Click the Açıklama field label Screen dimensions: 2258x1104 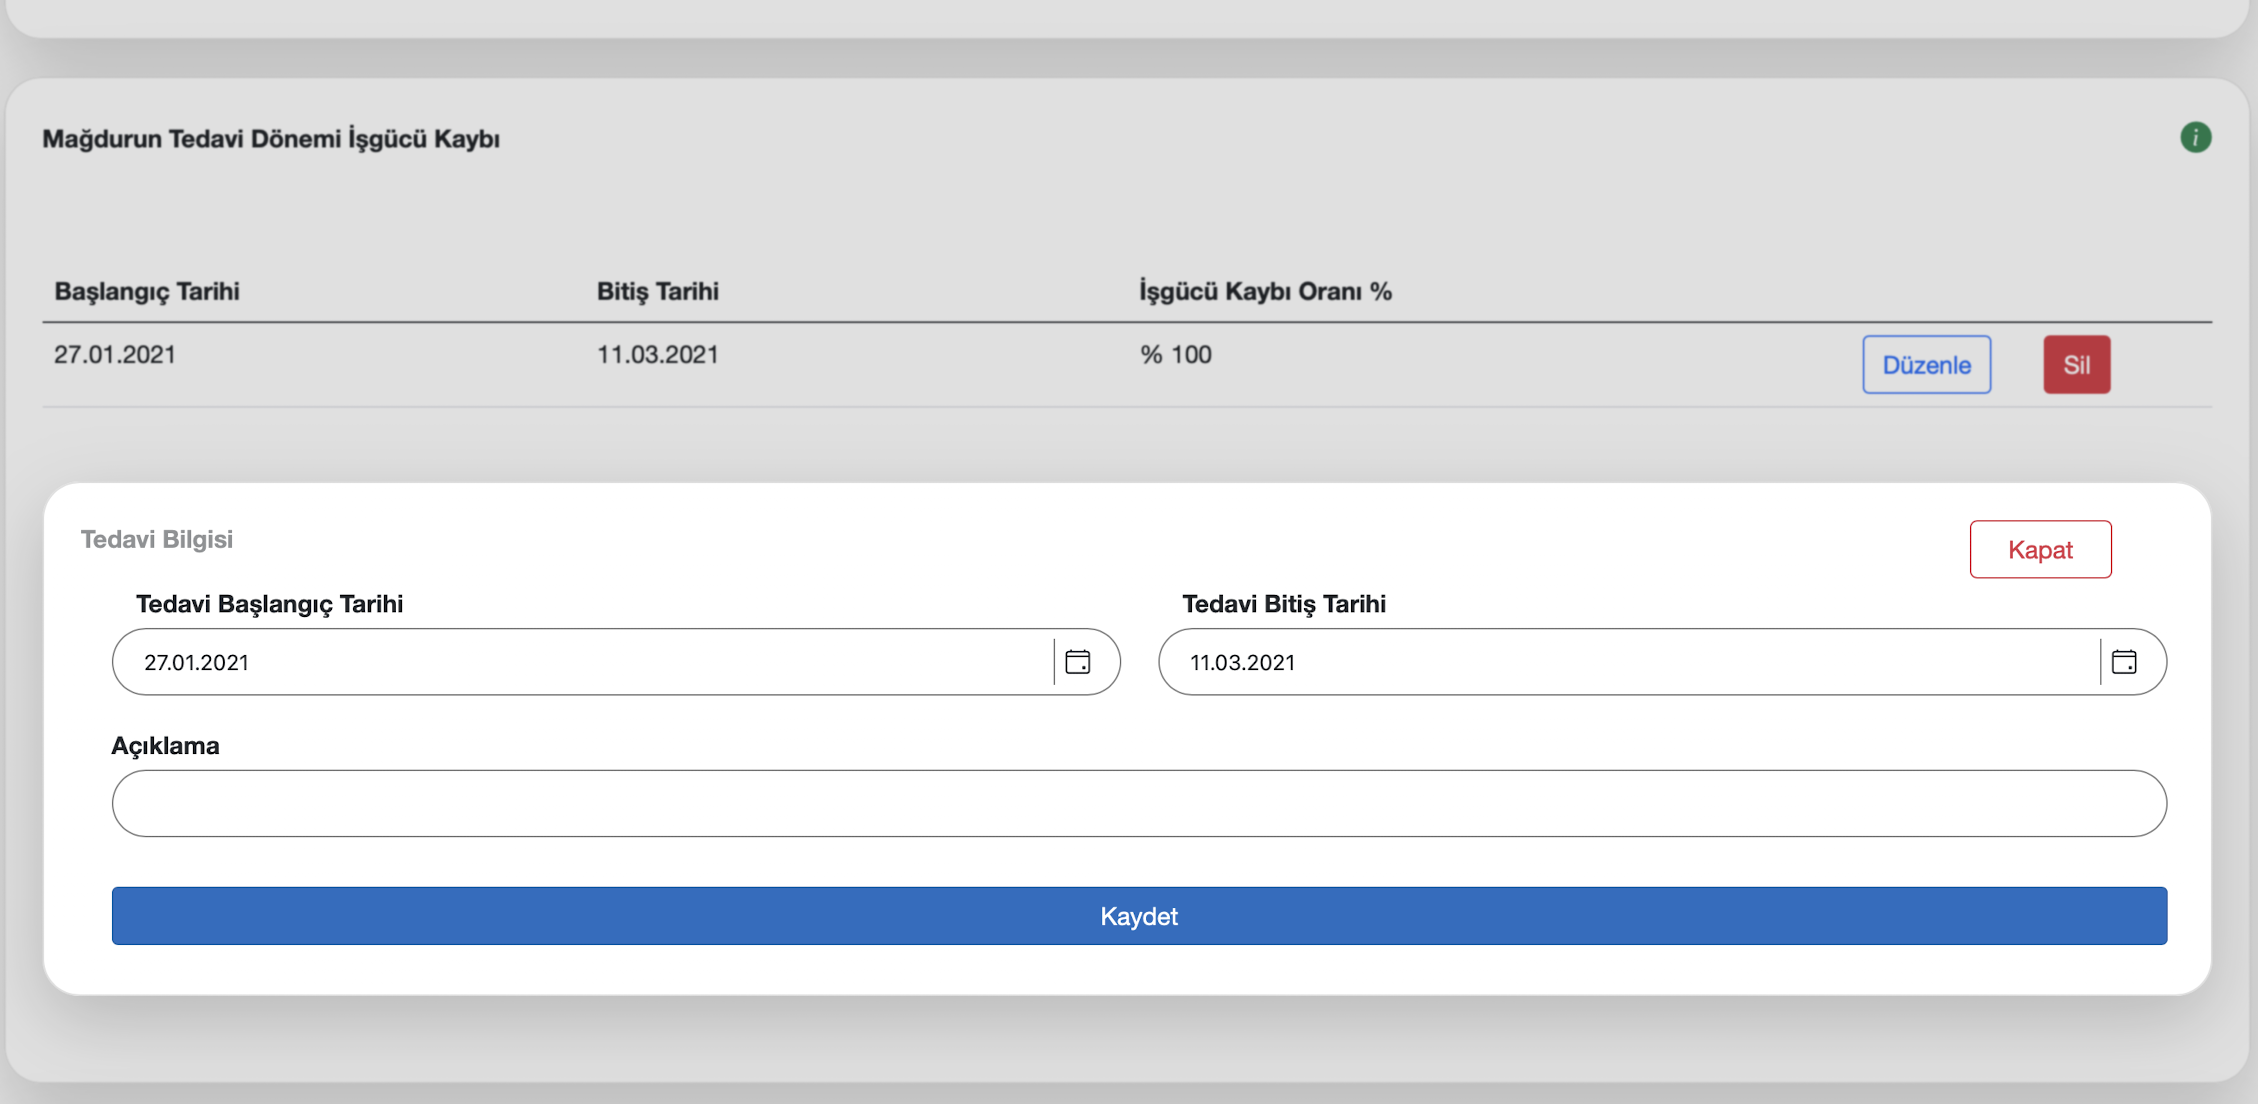click(165, 746)
